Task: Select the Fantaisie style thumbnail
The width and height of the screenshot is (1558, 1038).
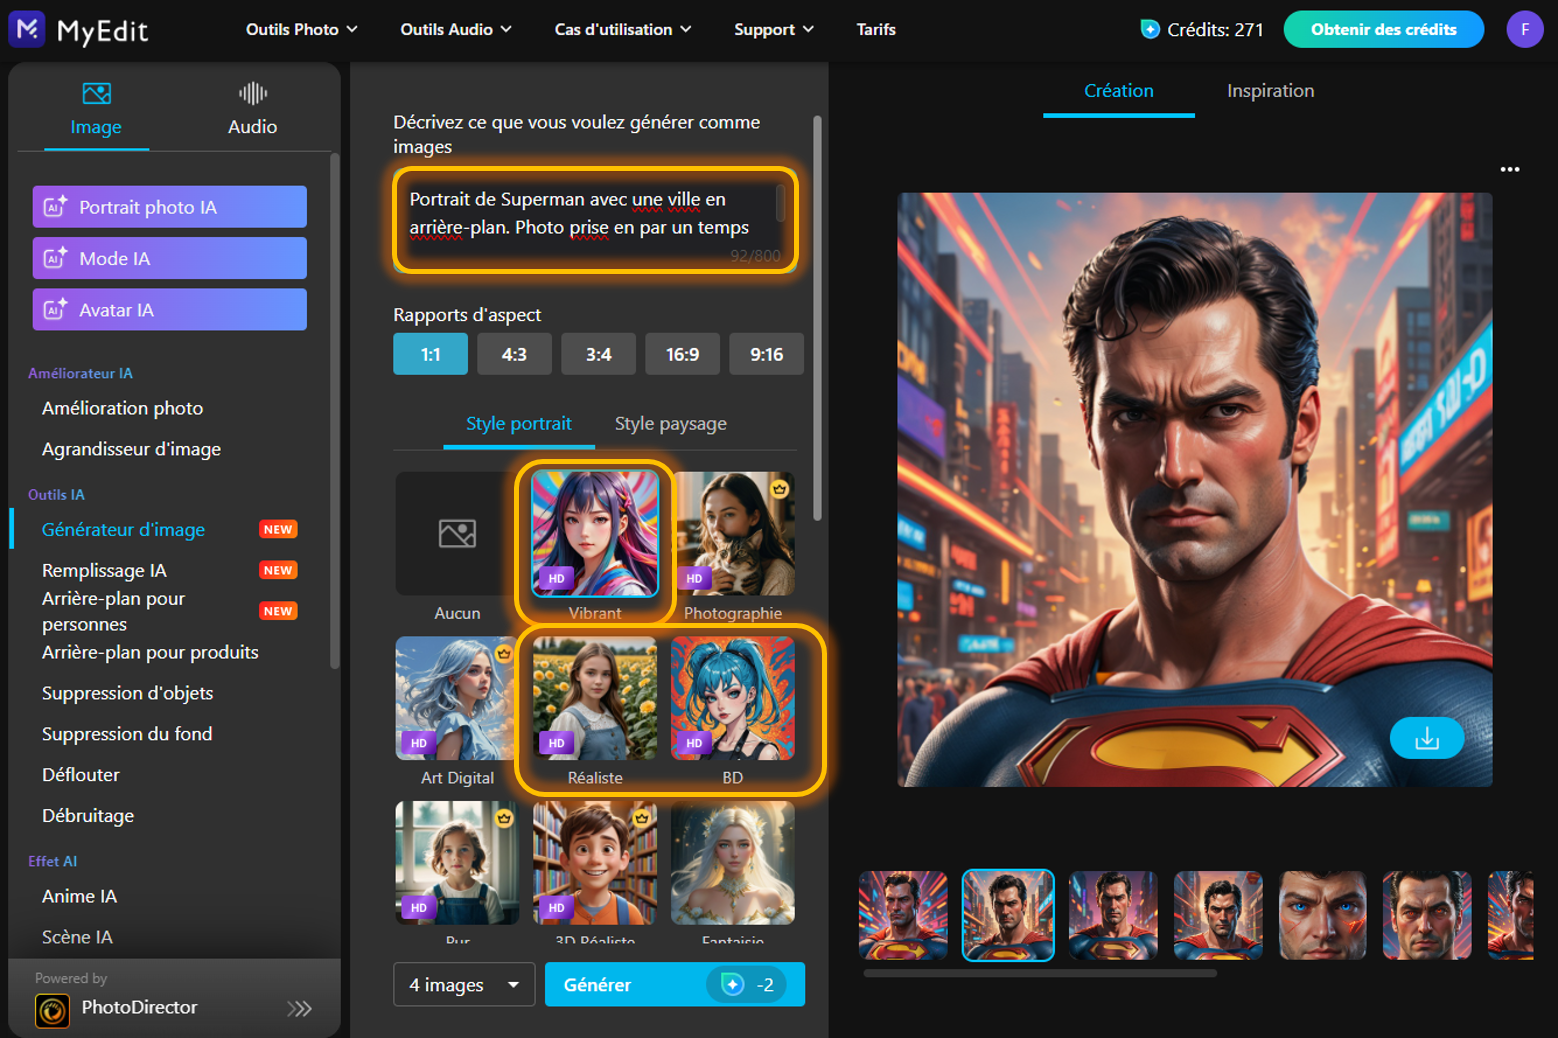Action: tap(733, 862)
